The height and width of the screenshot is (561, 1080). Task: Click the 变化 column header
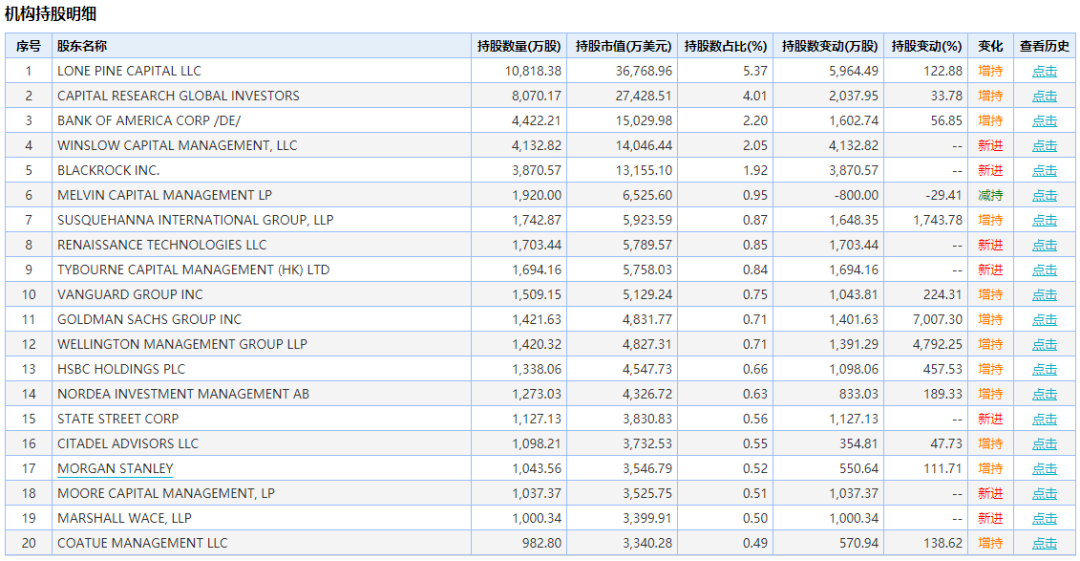[990, 46]
